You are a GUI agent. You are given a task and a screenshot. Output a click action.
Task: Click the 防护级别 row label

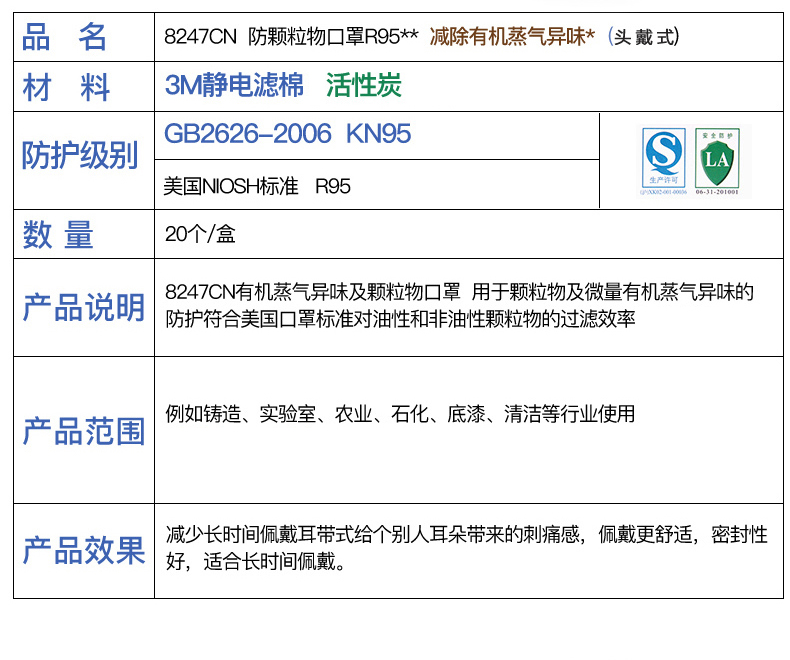click(80, 156)
